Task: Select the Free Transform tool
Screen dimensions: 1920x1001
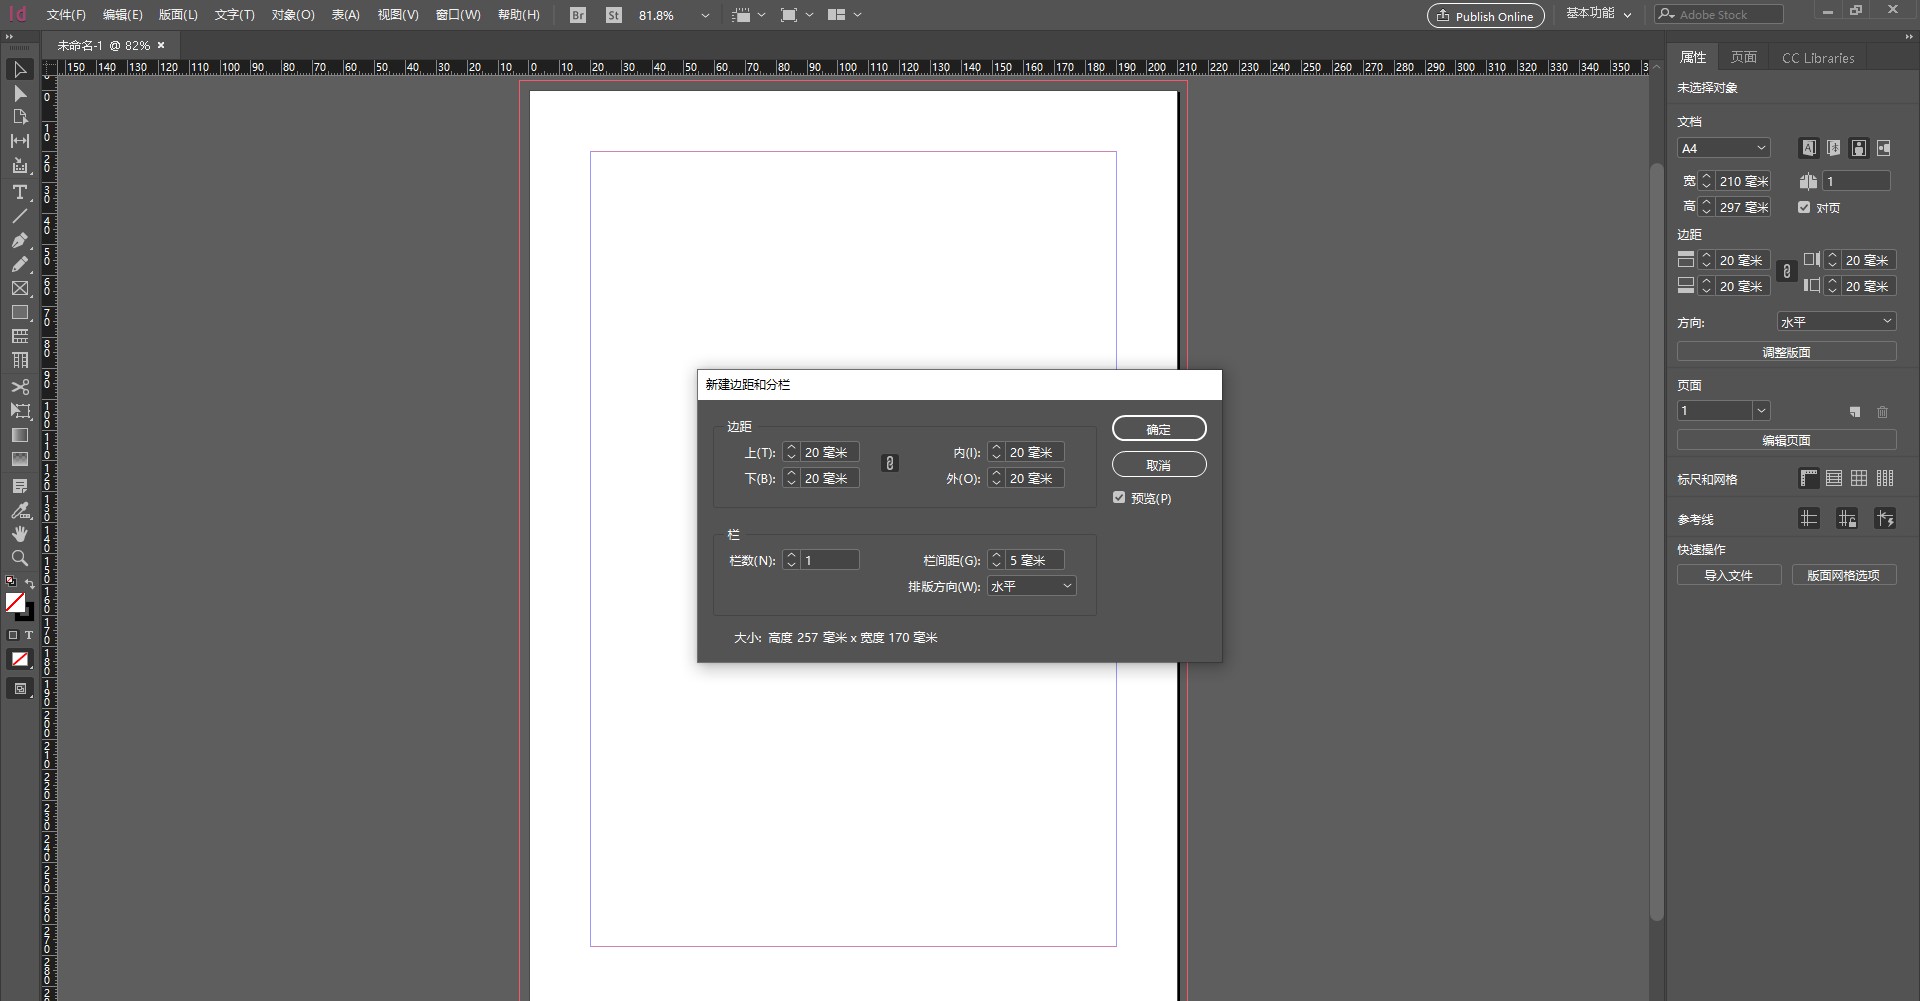Action: pyautogui.click(x=19, y=411)
